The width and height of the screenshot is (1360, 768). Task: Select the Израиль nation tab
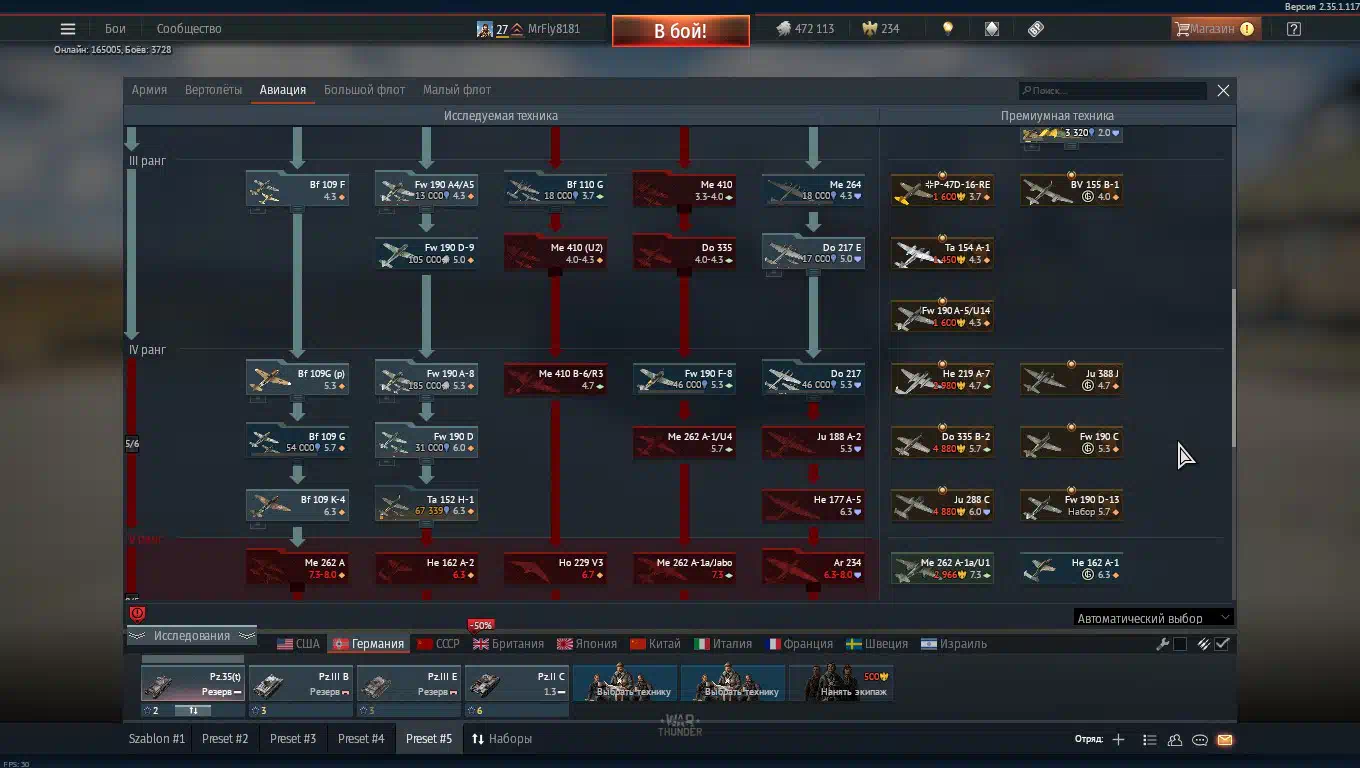(x=954, y=644)
